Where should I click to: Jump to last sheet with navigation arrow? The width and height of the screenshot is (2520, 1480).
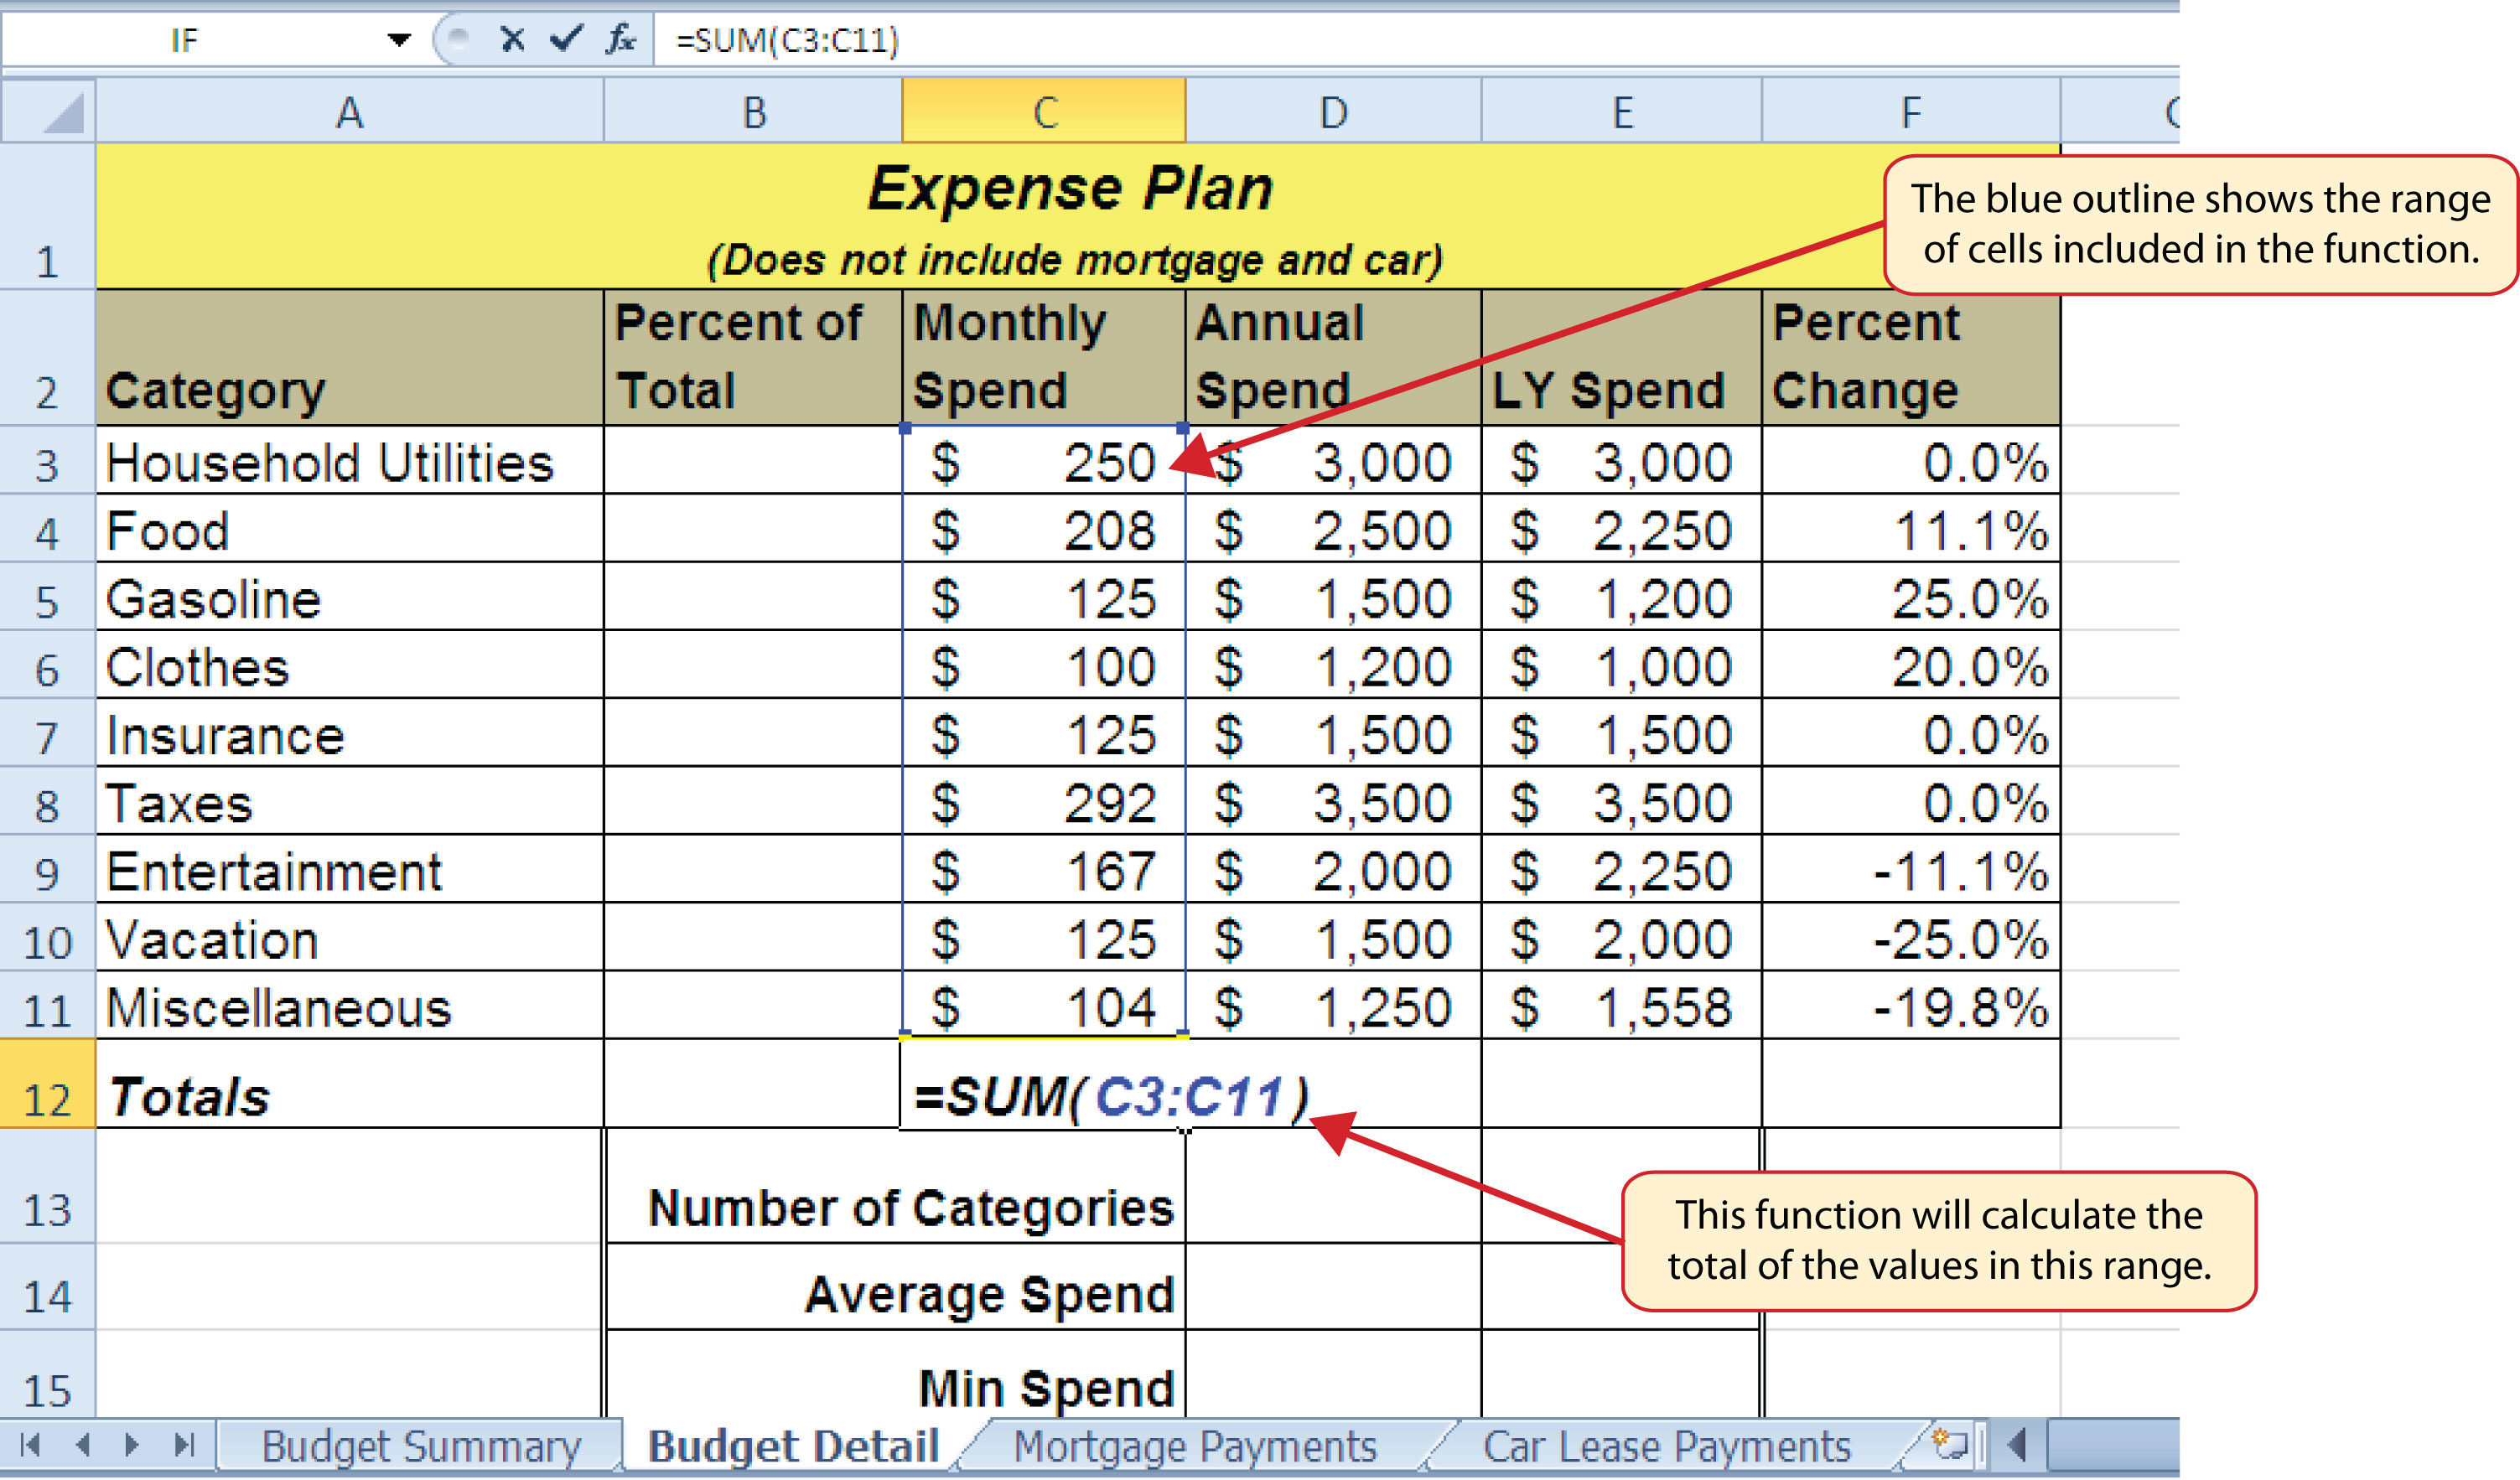(x=184, y=1444)
